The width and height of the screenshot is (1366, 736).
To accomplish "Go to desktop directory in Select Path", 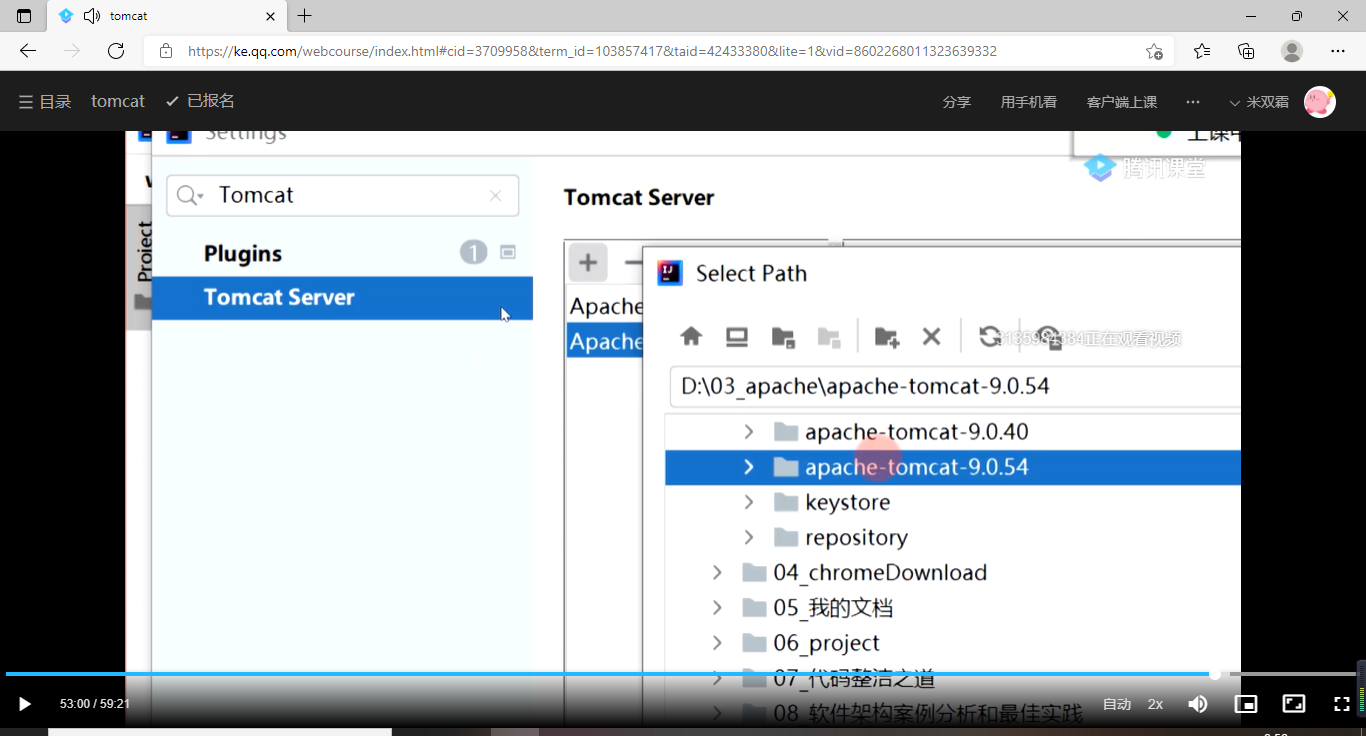I will [x=737, y=337].
